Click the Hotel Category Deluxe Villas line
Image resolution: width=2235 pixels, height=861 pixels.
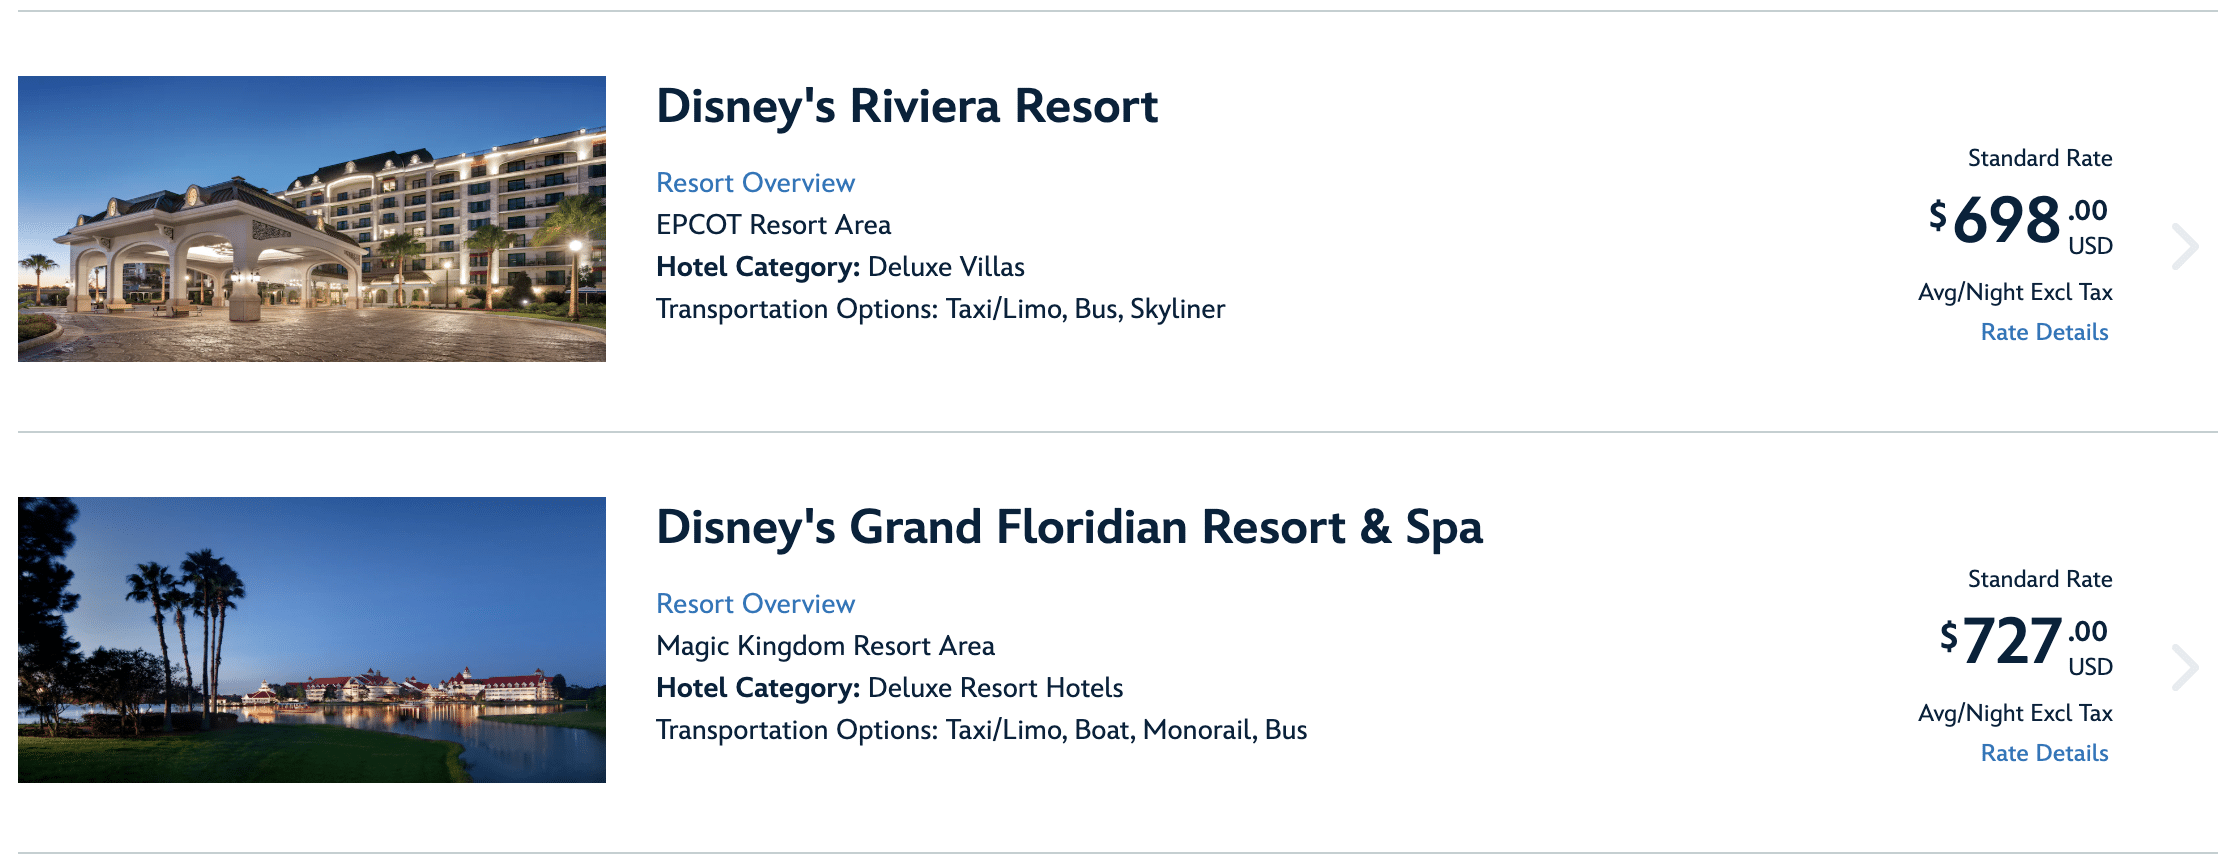coord(840,267)
